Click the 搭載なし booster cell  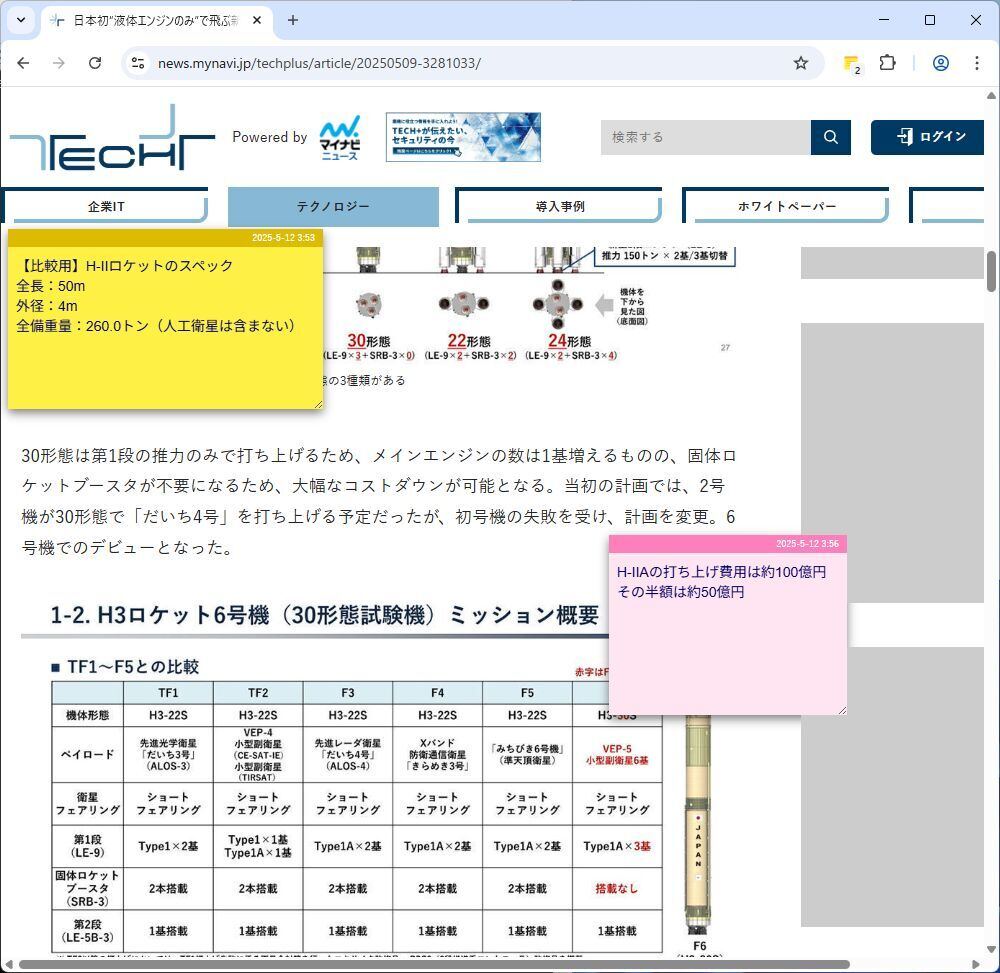(x=617, y=888)
